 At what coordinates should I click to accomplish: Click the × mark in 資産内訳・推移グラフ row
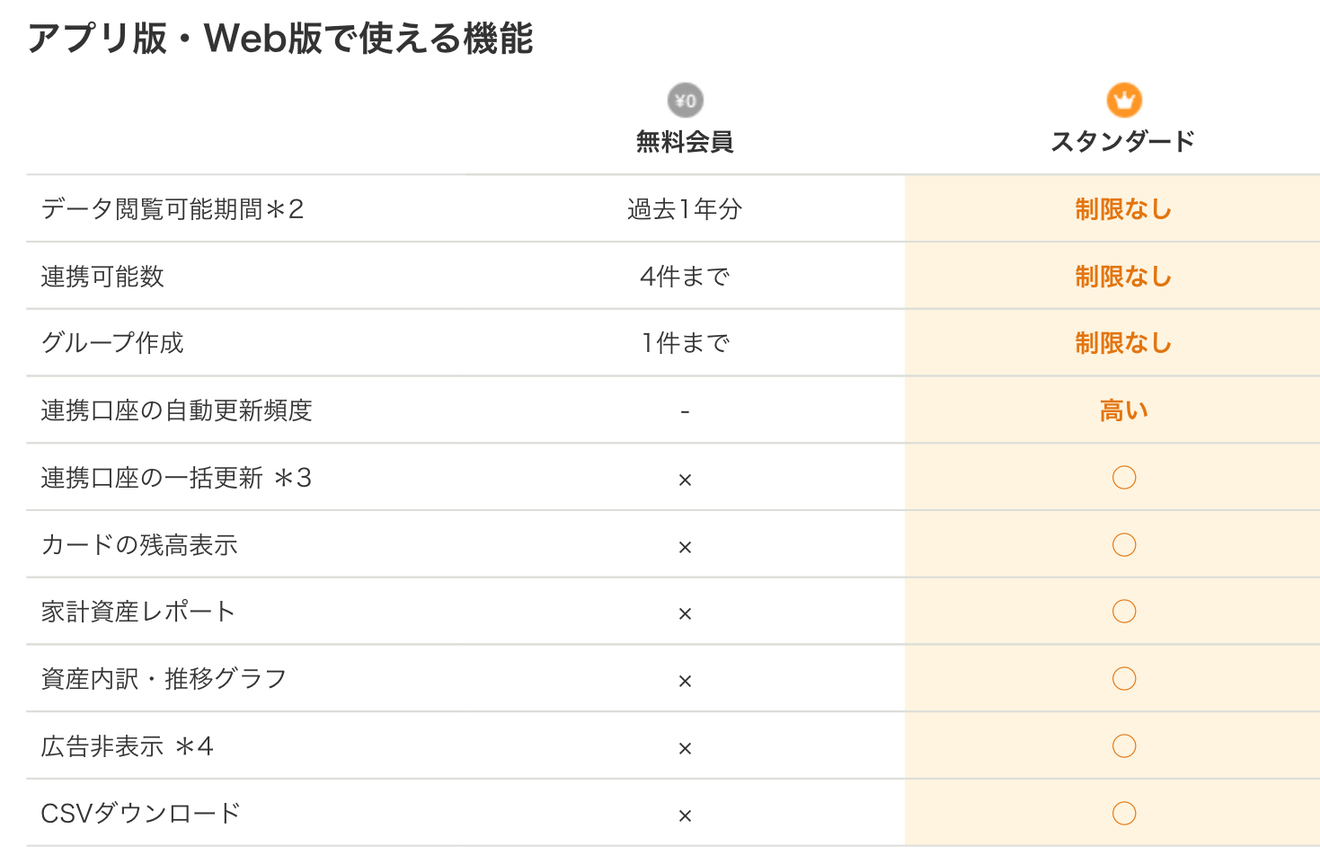click(x=685, y=681)
